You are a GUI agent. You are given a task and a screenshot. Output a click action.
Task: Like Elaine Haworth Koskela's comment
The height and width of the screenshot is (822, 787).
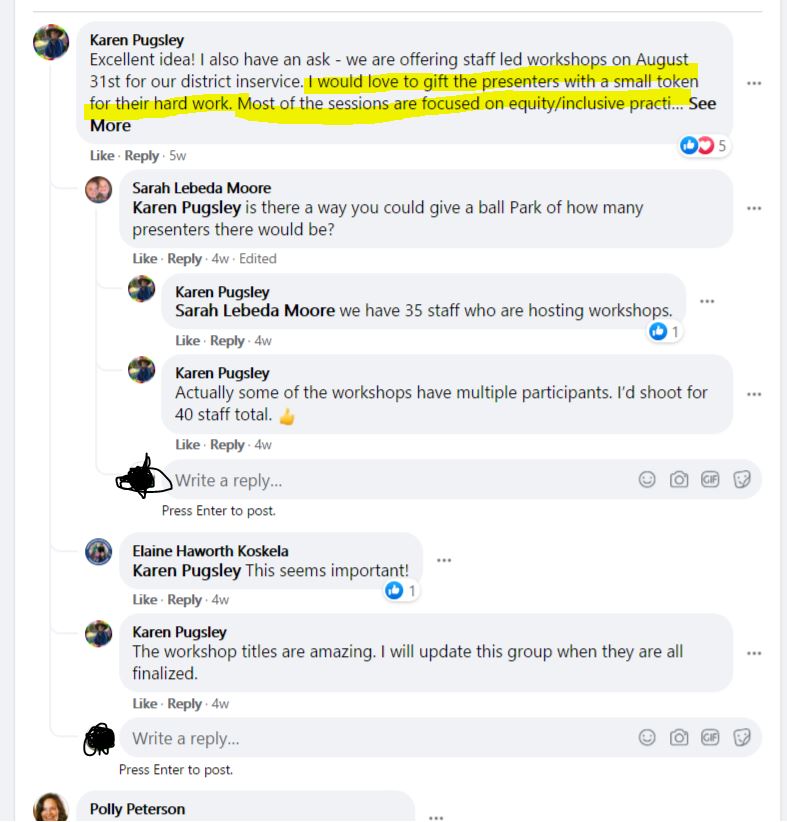tap(145, 599)
